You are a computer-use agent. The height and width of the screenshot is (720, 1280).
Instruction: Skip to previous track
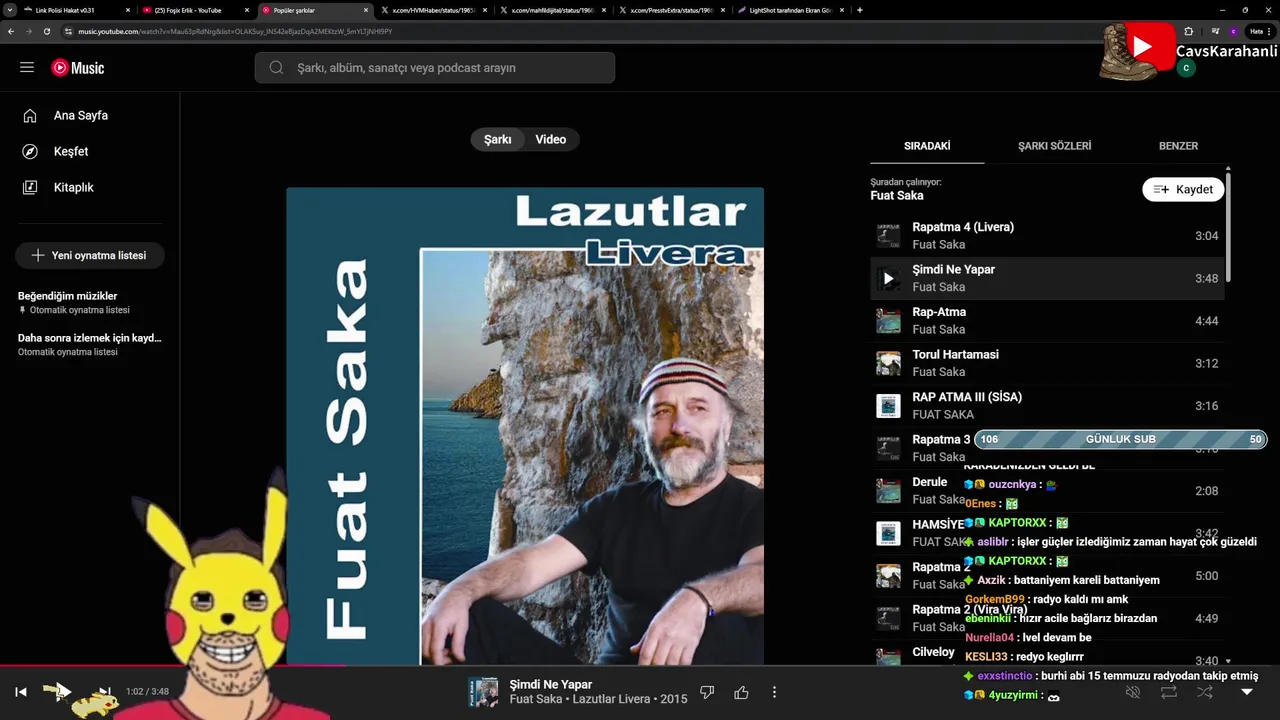click(x=20, y=692)
